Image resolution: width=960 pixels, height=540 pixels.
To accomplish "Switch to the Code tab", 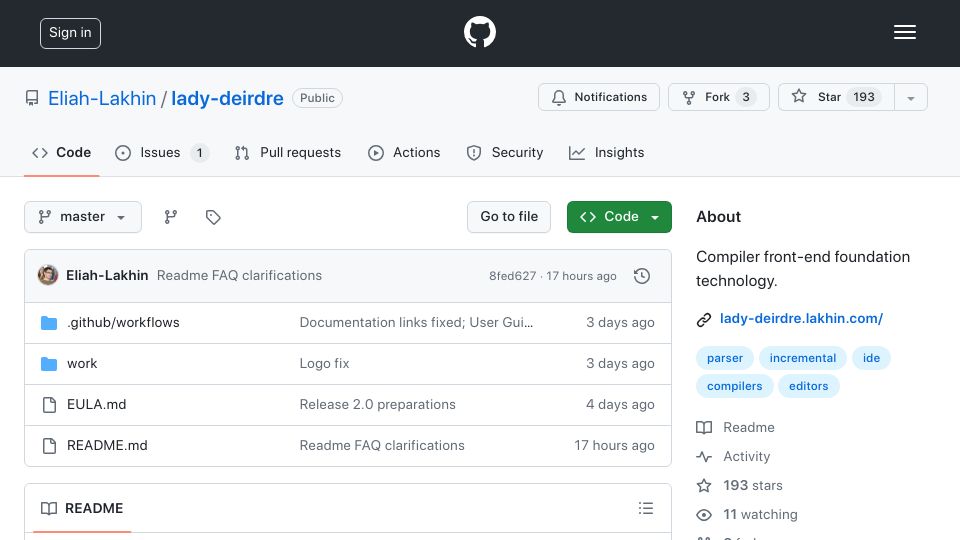I will [x=62, y=152].
